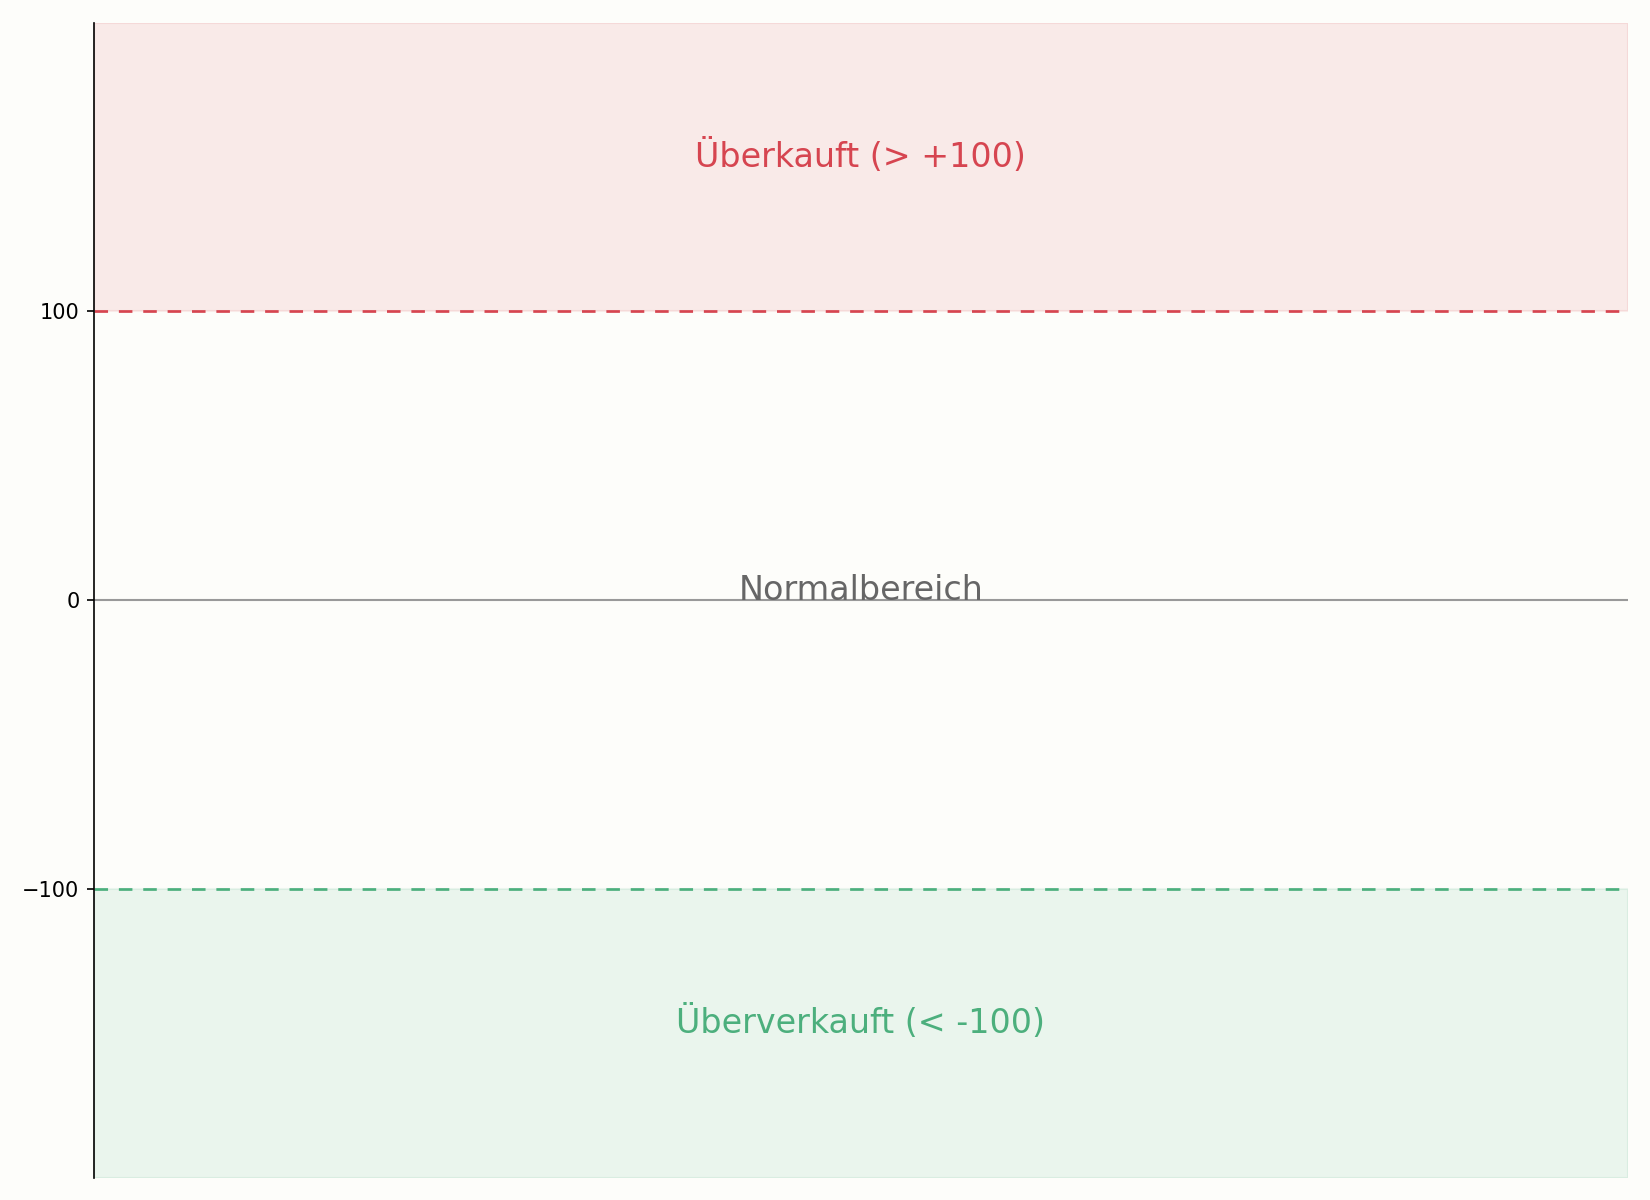Click the 0 y-axis tick label

coord(73,601)
